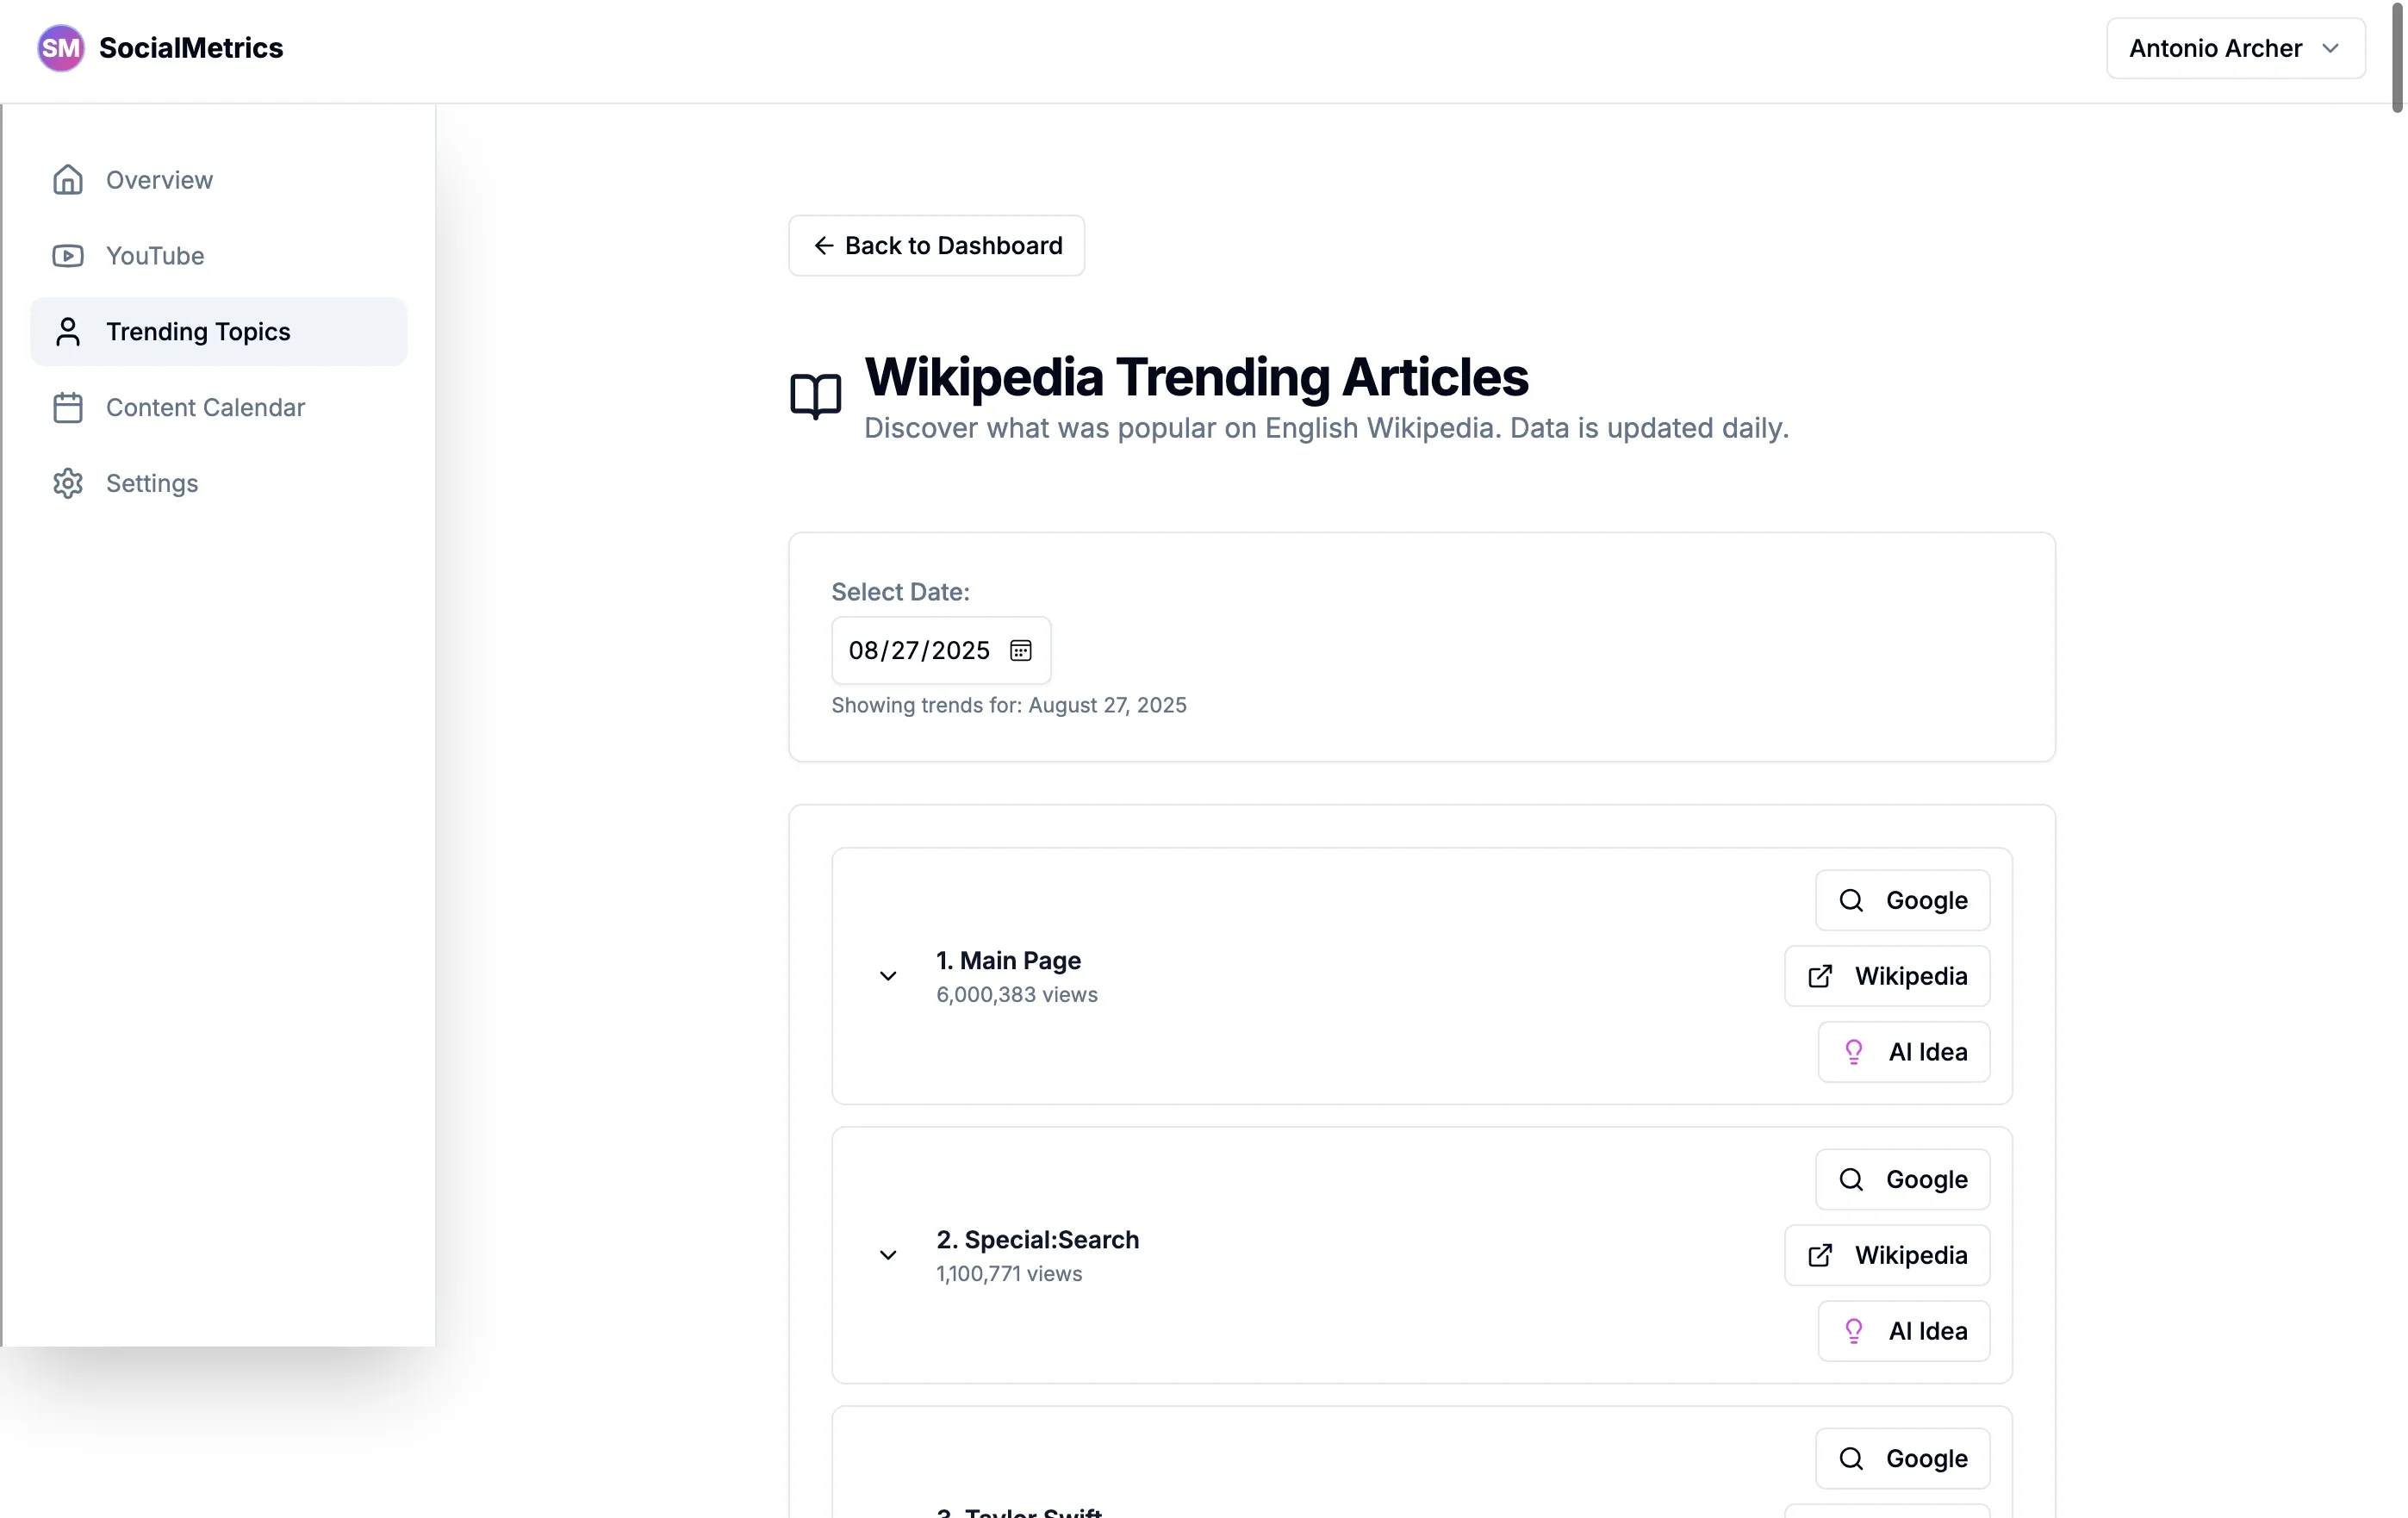Click the Settings gear icon in sidebar
This screenshot has height=1518, width=2408.
(x=67, y=483)
